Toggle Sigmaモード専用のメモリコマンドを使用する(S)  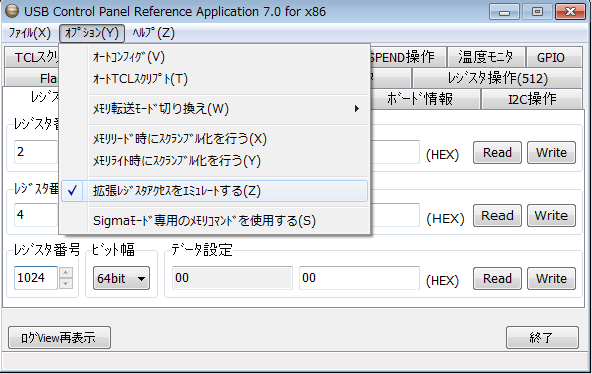[214, 220]
